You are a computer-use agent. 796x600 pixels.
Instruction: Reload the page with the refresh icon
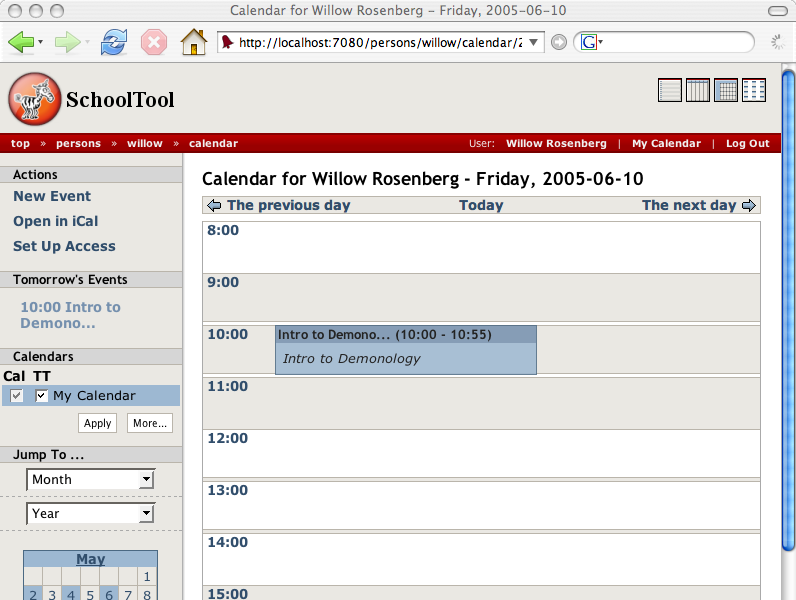point(114,42)
